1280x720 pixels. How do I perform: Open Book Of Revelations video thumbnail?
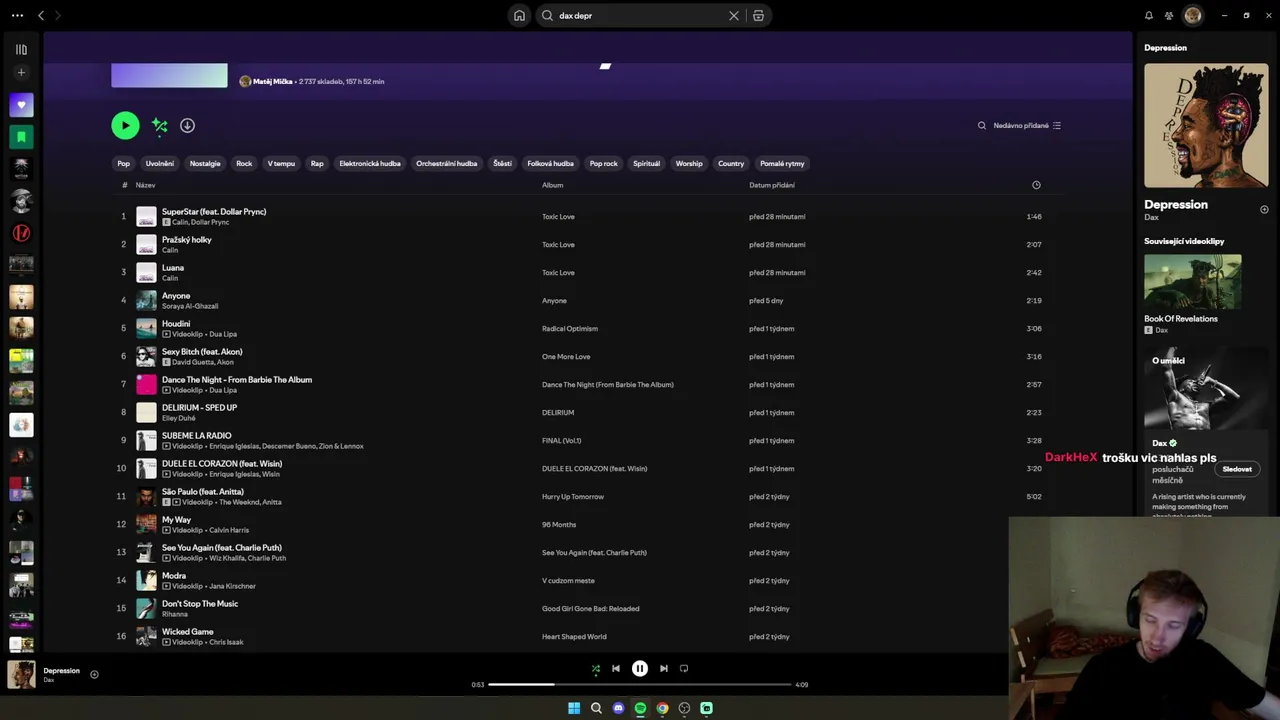(1193, 282)
